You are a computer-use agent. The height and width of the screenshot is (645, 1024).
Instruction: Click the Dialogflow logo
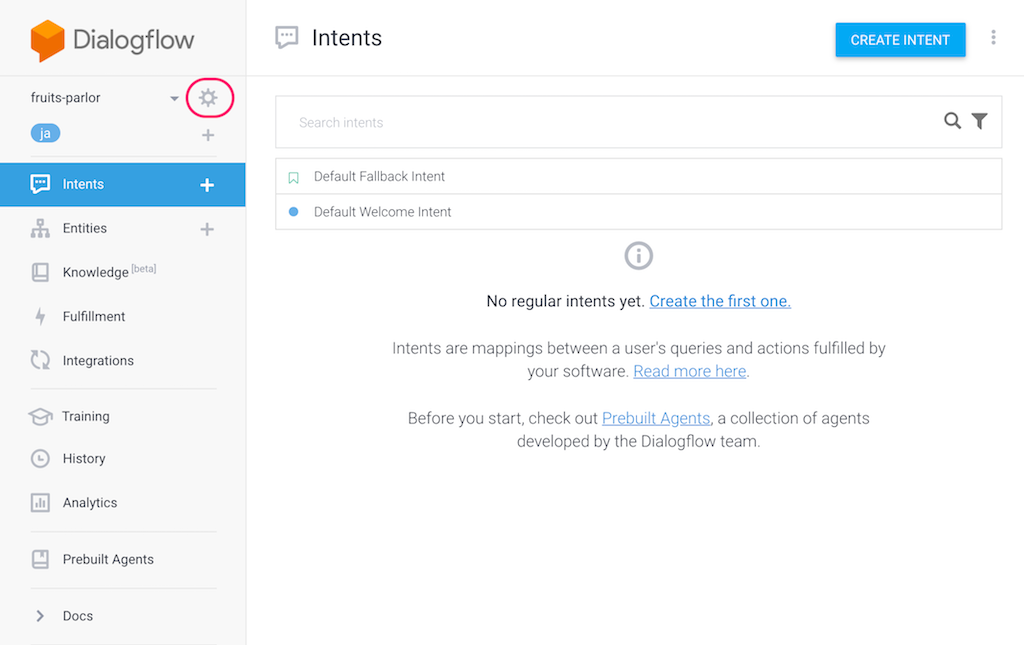112,40
